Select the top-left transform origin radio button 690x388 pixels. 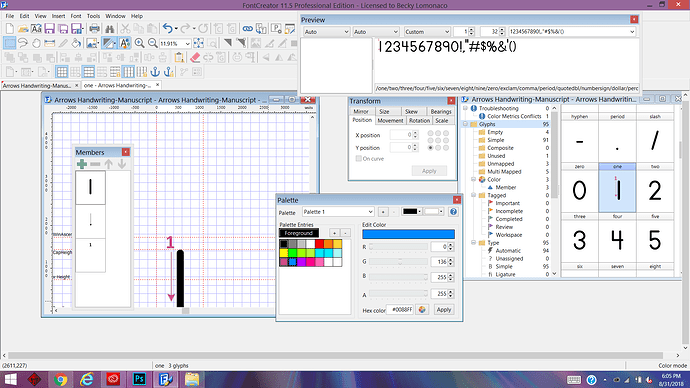430,133
